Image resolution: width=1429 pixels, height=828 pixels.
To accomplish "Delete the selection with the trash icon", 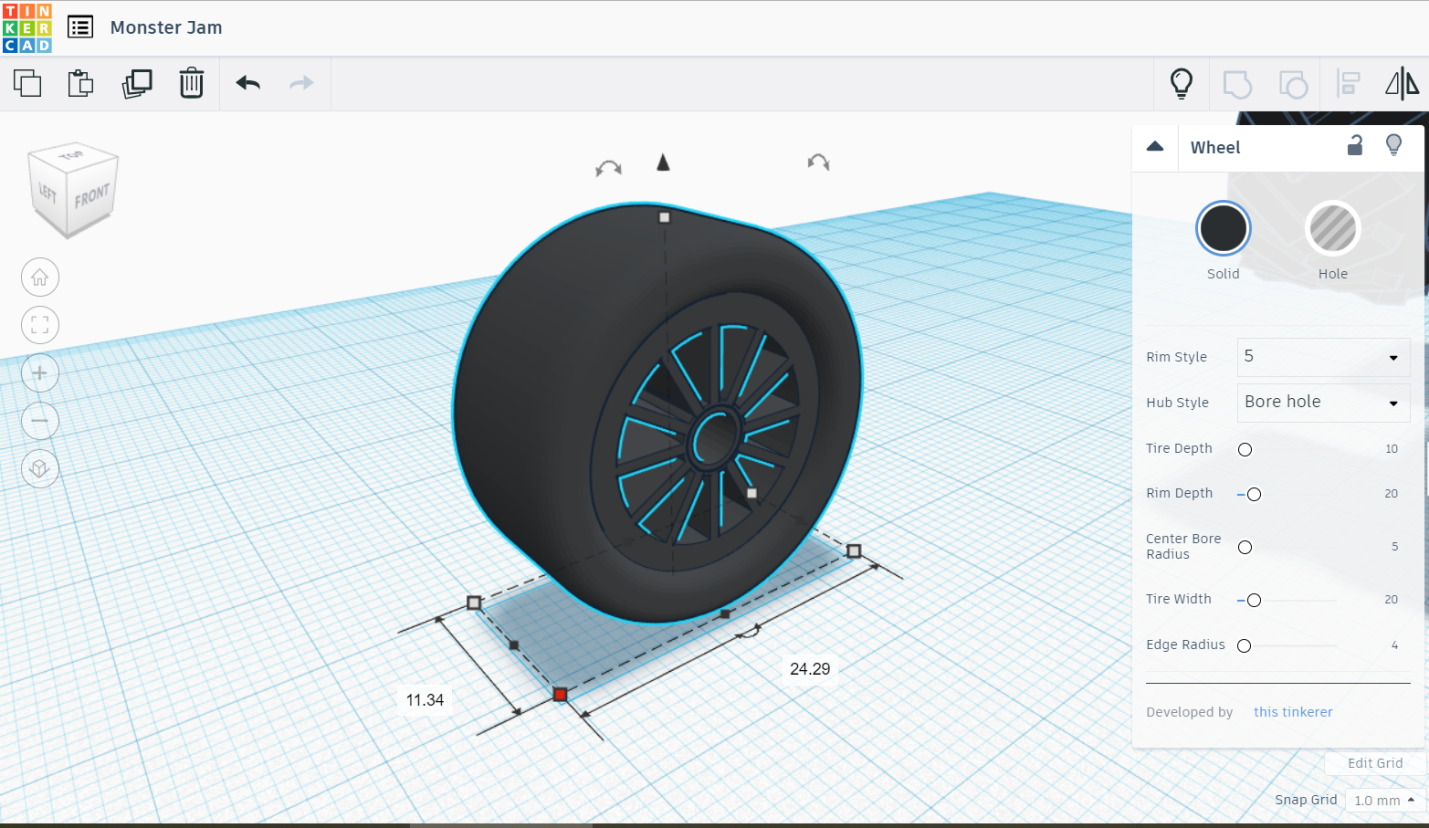I will 191,83.
